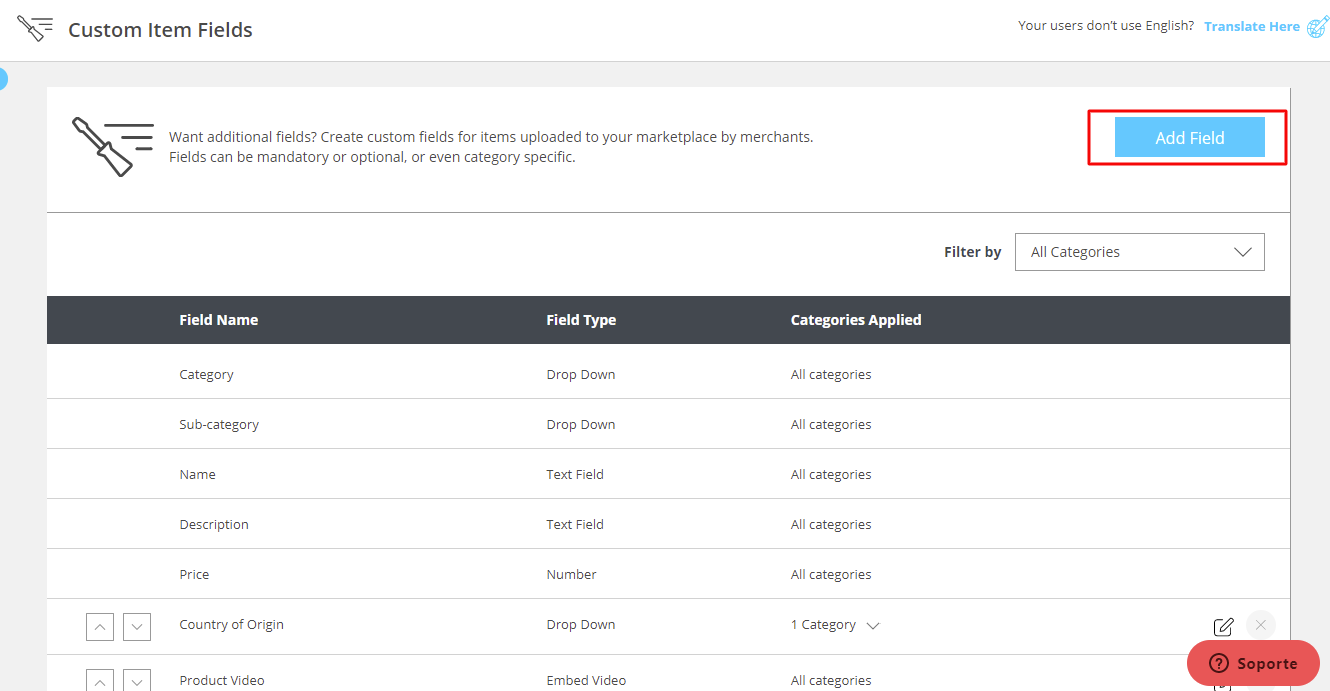Screen dimensions: 1330x691
Task: Open the All Categories filter dropdown
Action: [x=1139, y=252]
